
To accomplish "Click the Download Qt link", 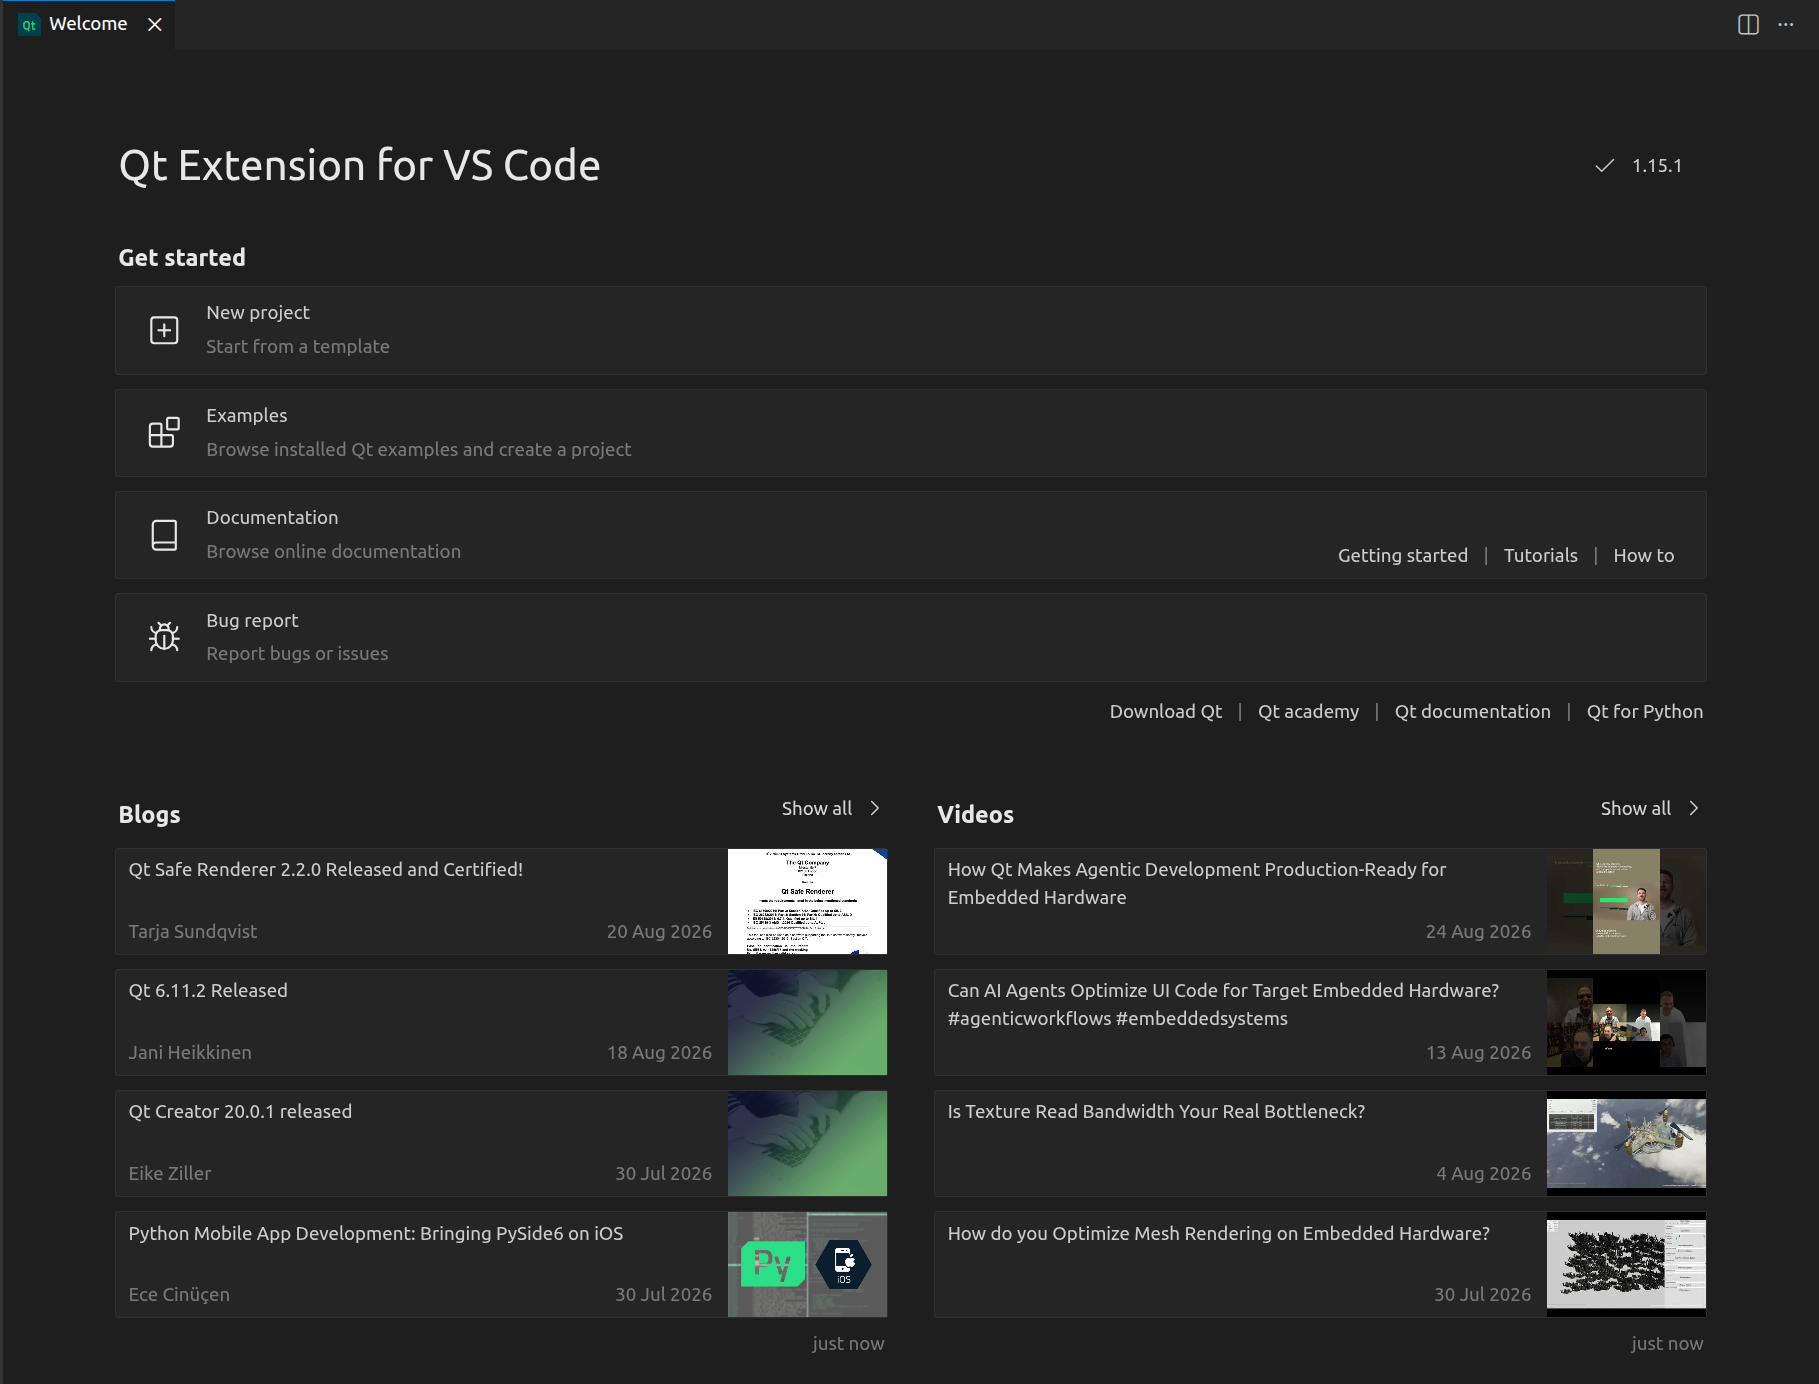I will tap(1166, 711).
